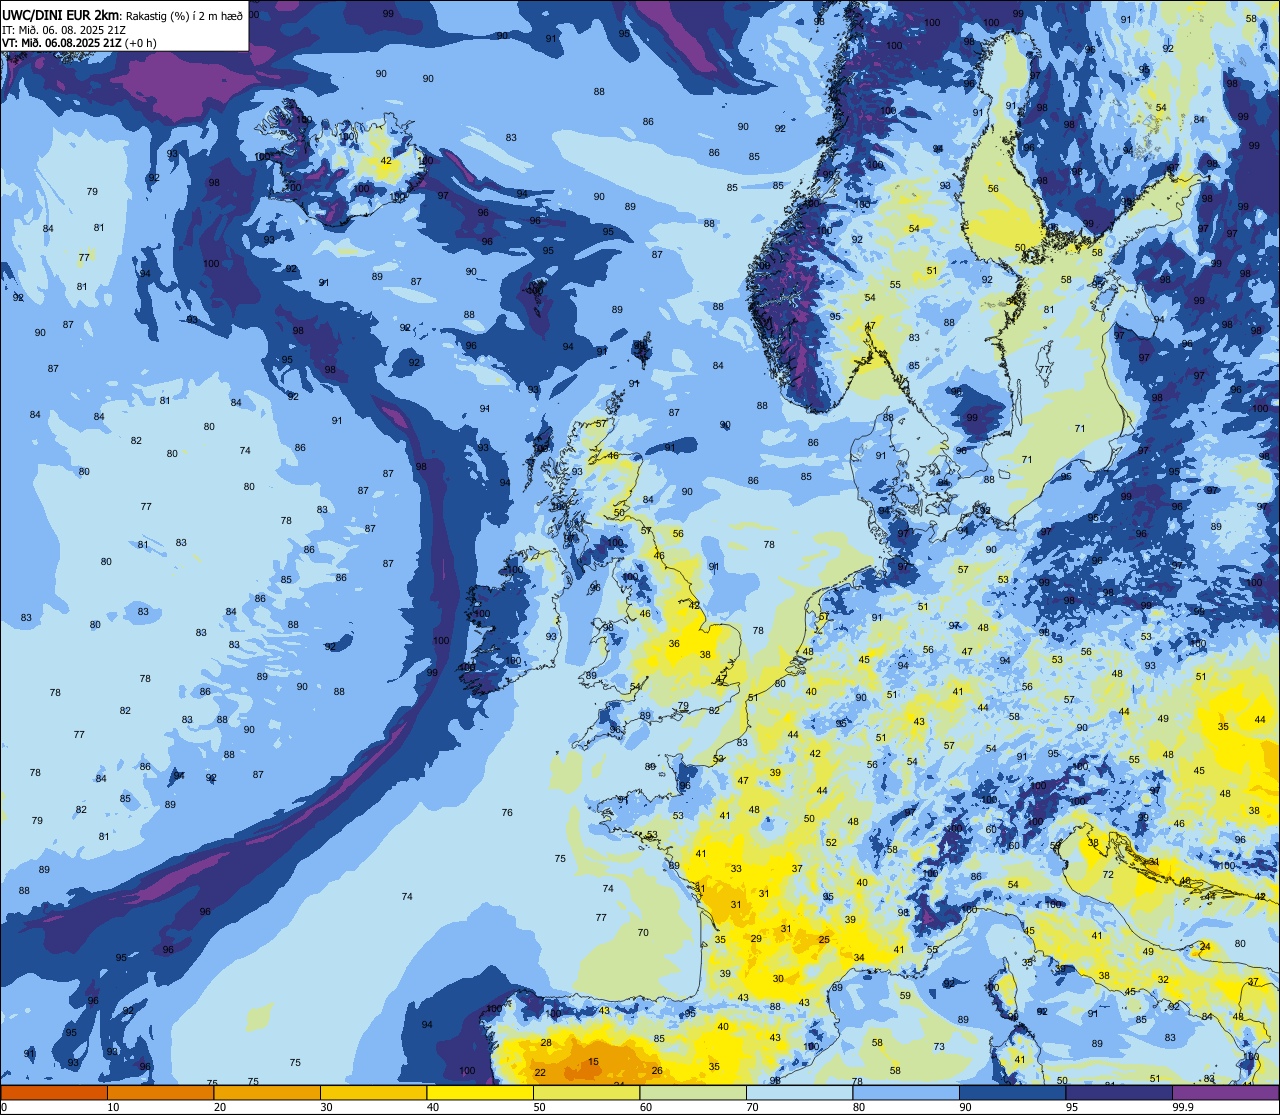Click the light blue 80–90 legend swatch
This screenshot has height=1115, width=1280.
point(906,1092)
